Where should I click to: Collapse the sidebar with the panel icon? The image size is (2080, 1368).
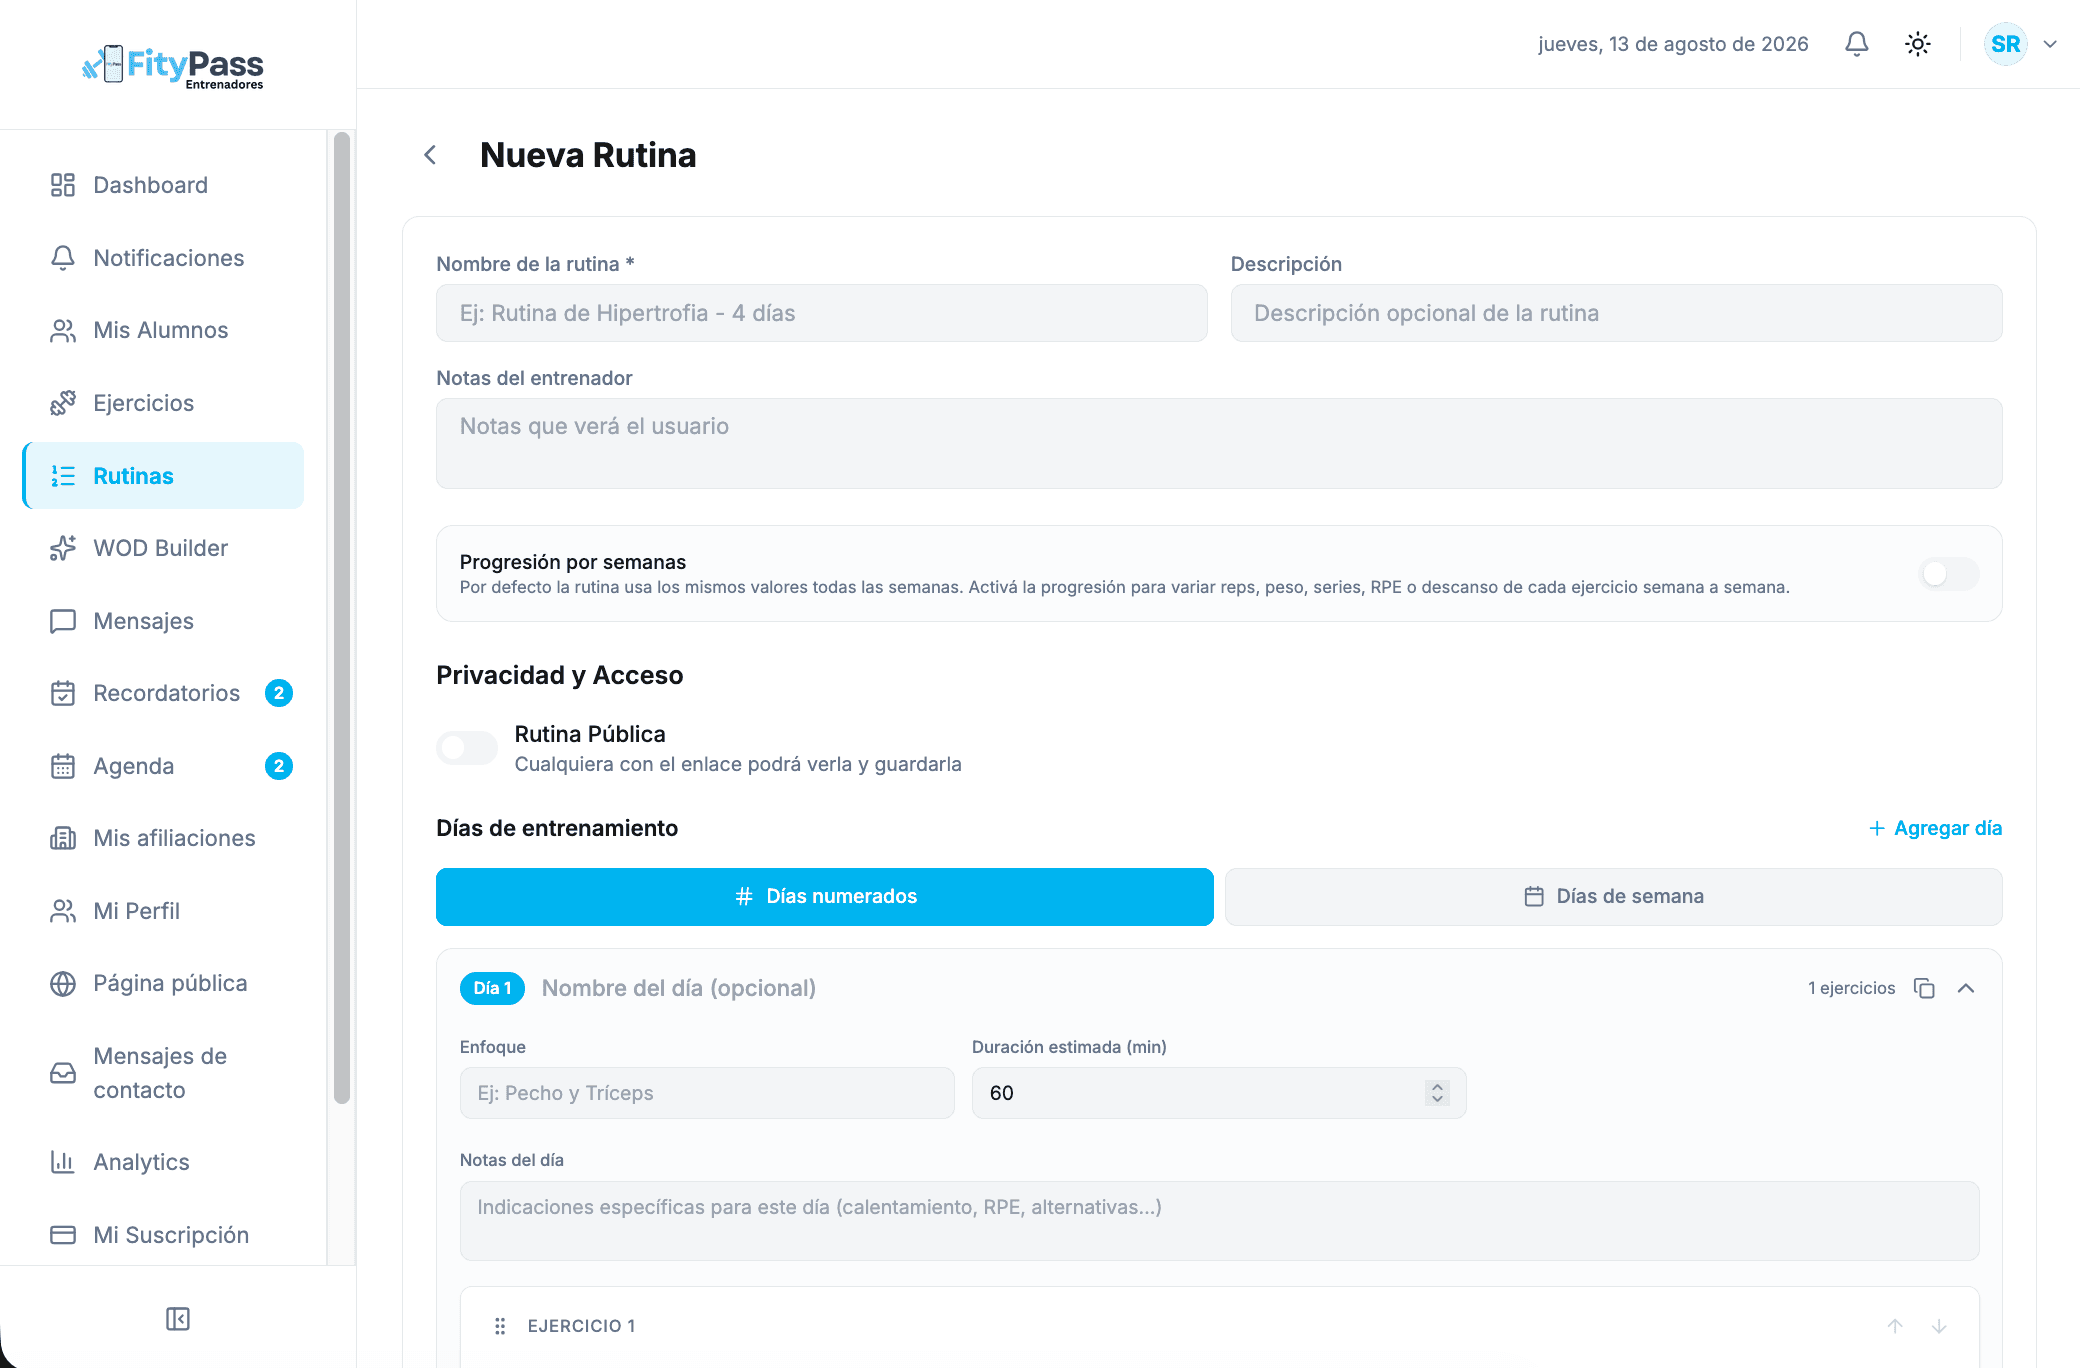click(178, 1319)
